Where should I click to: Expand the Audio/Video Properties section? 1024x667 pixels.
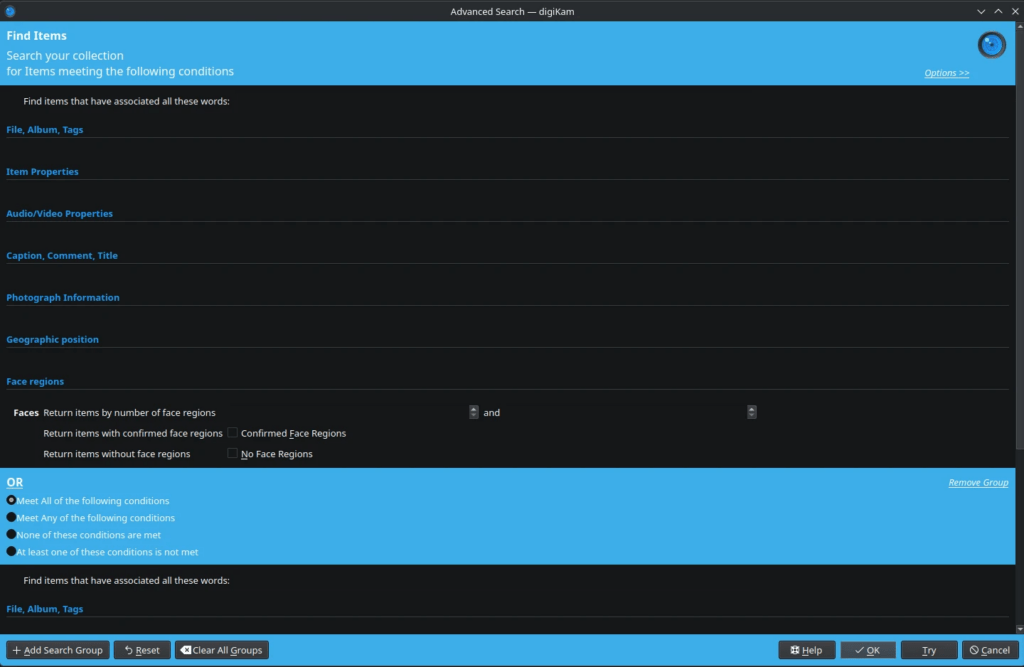click(59, 213)
